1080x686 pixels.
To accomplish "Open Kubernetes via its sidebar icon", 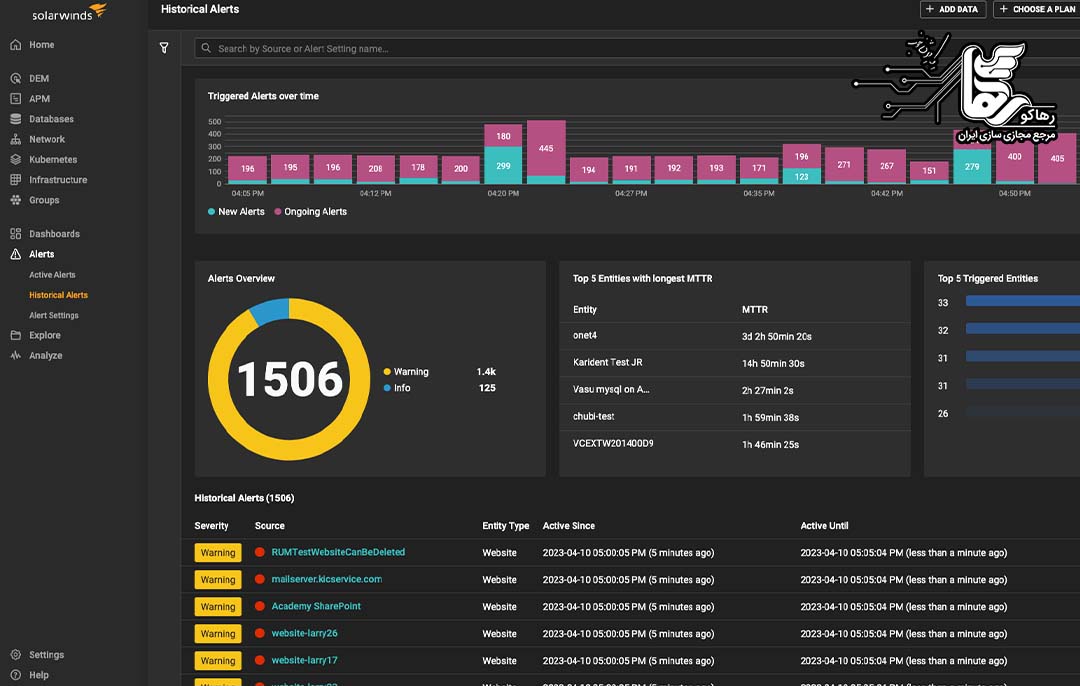I will tap(15, 159).
